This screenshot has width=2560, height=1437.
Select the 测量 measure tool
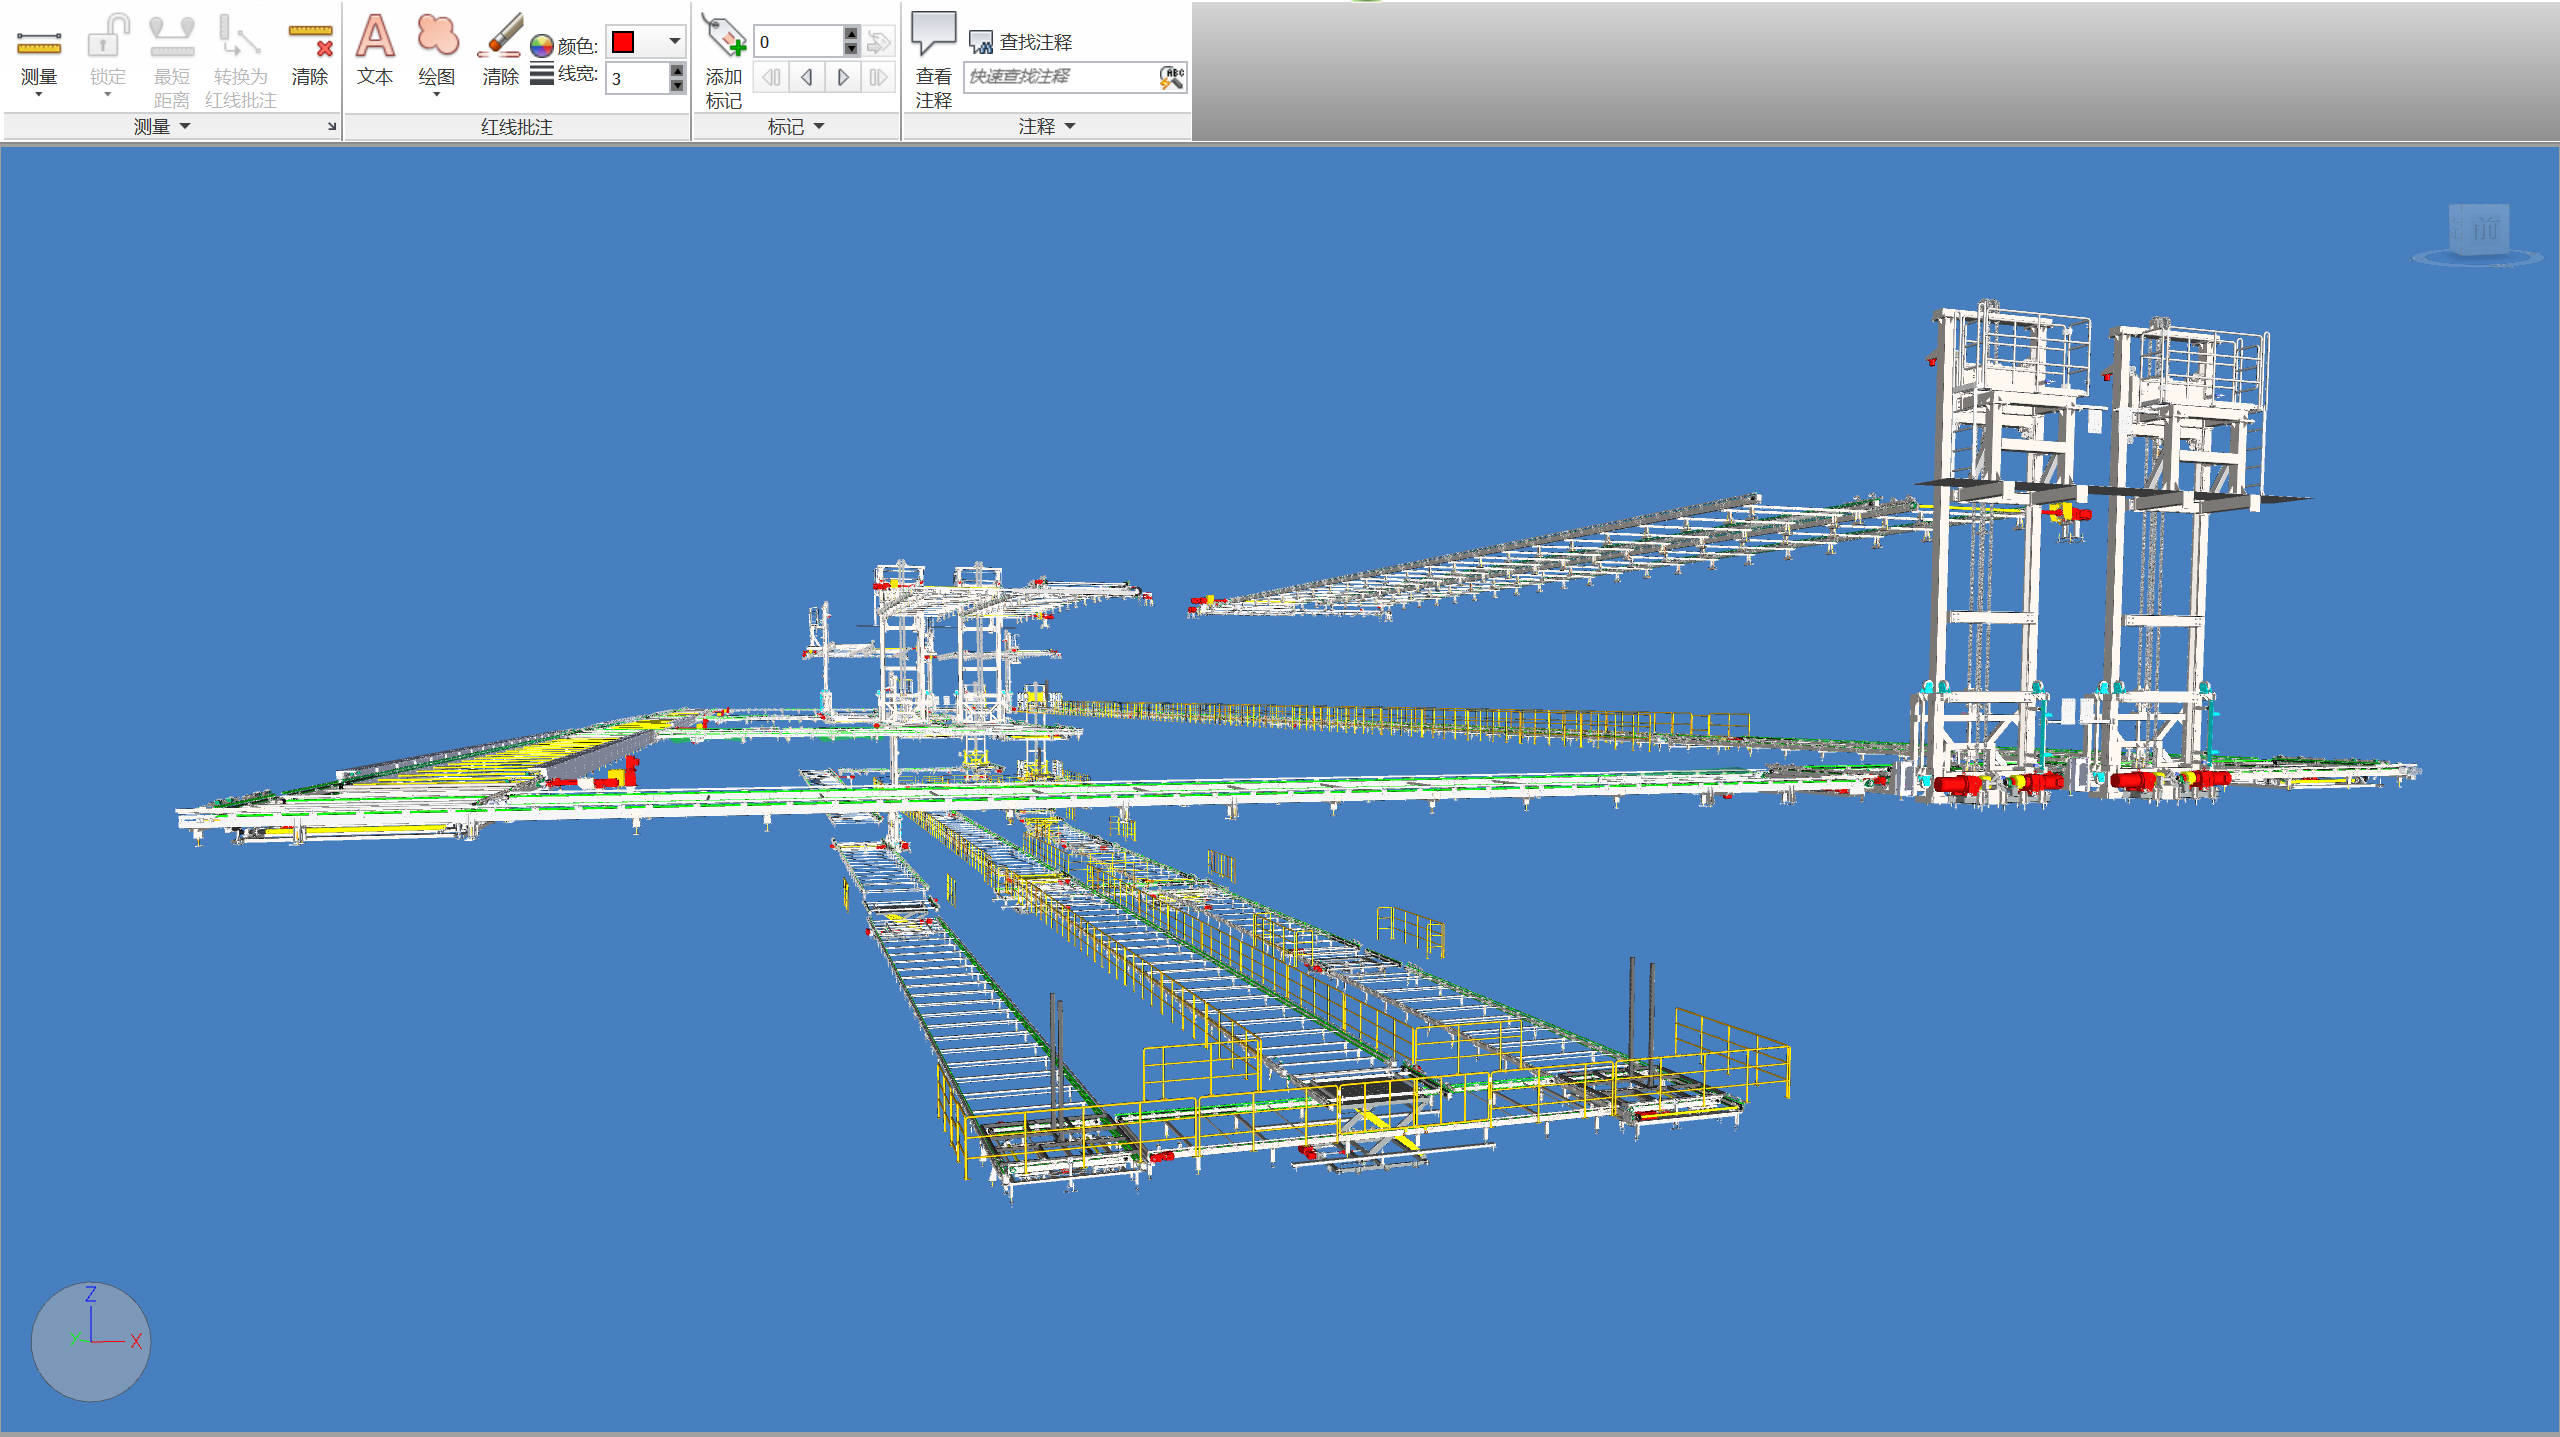(x=39, y=45)
